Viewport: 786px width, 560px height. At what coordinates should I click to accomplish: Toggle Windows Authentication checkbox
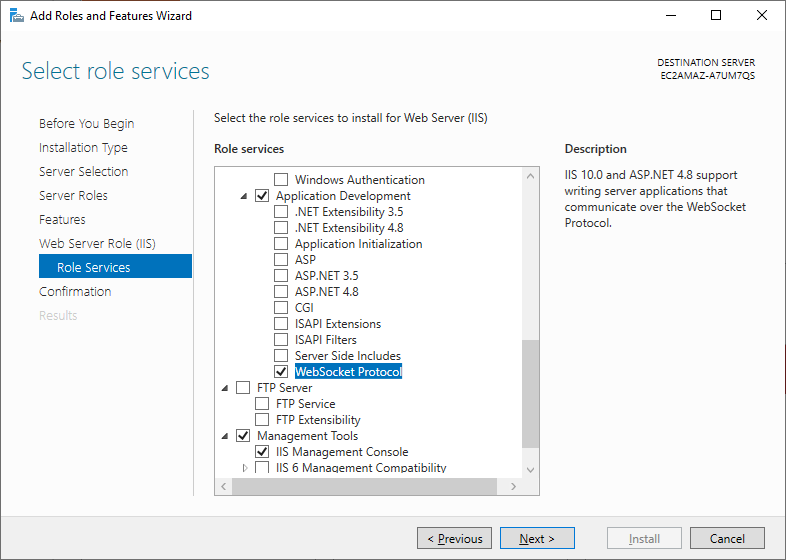282,180
